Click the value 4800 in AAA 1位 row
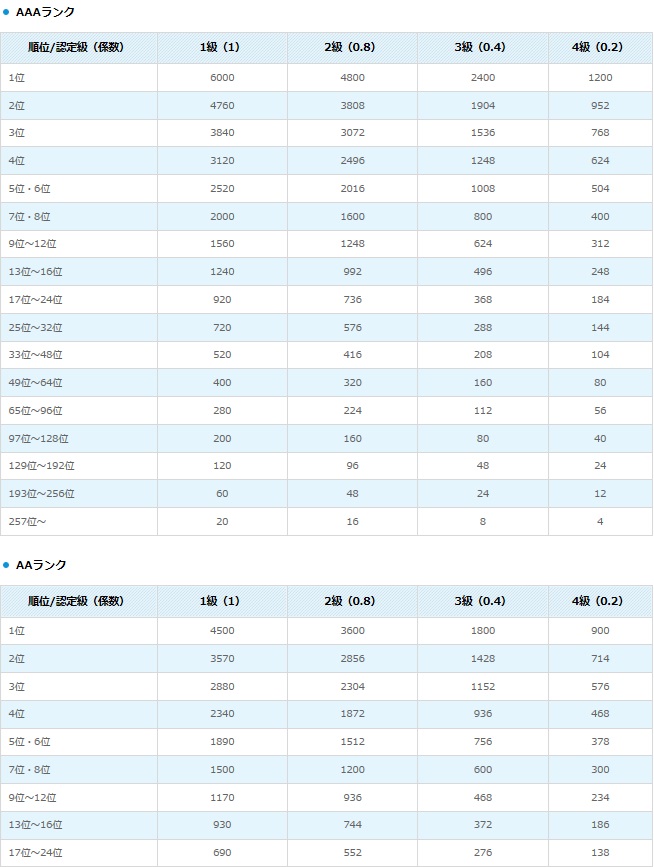The width and height of the screenshot is (654, 867). pos(353,78)
